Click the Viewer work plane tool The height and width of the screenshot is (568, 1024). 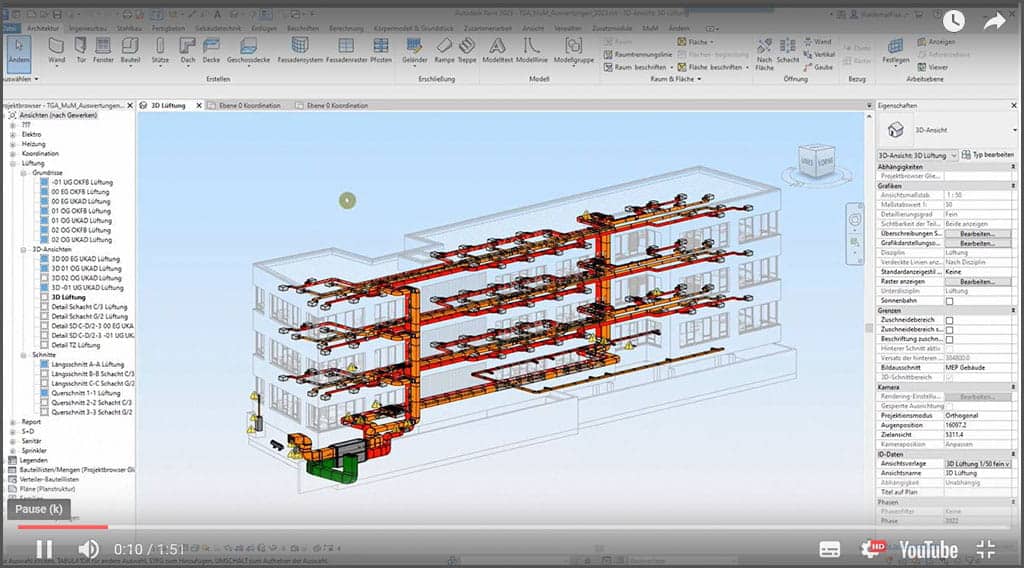[x=933, y=67]
